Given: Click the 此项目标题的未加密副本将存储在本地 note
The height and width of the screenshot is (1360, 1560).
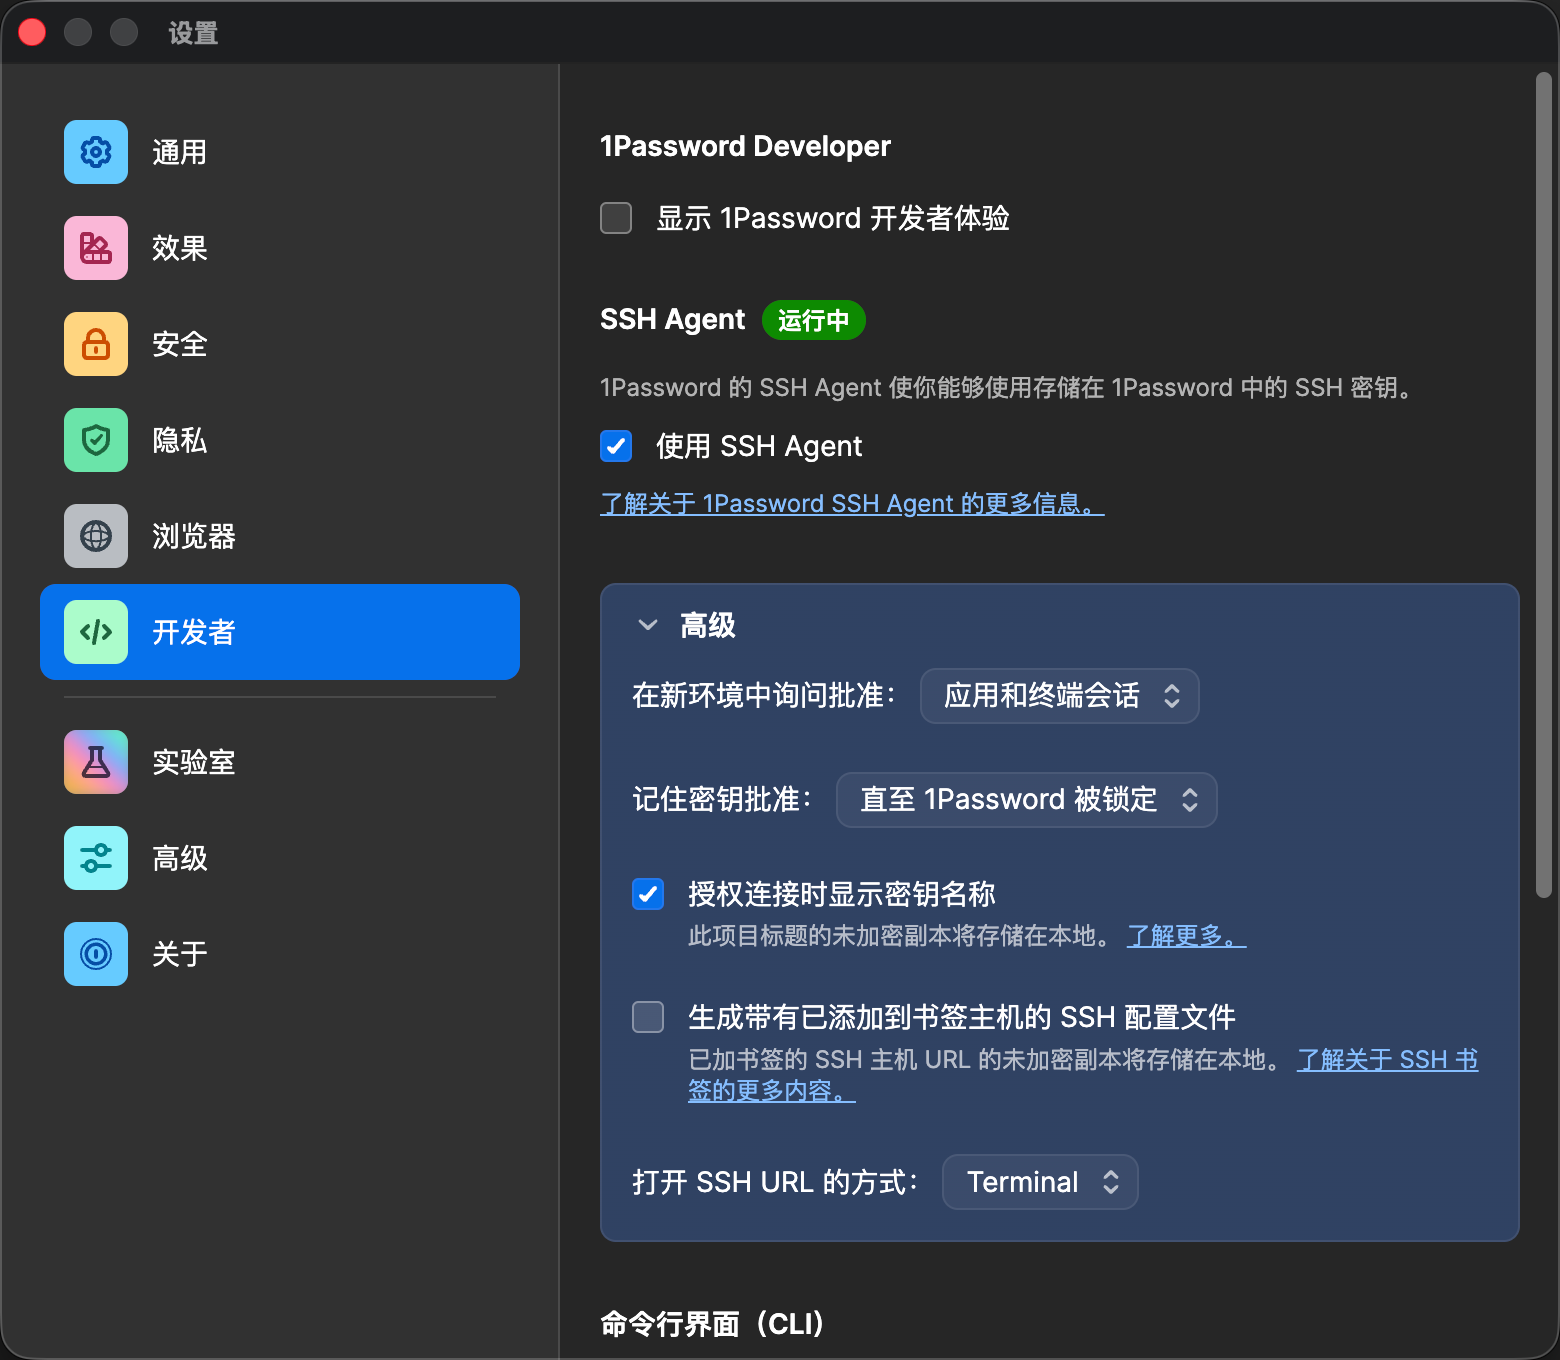Looking at the screenshot, I should (900, 936).
